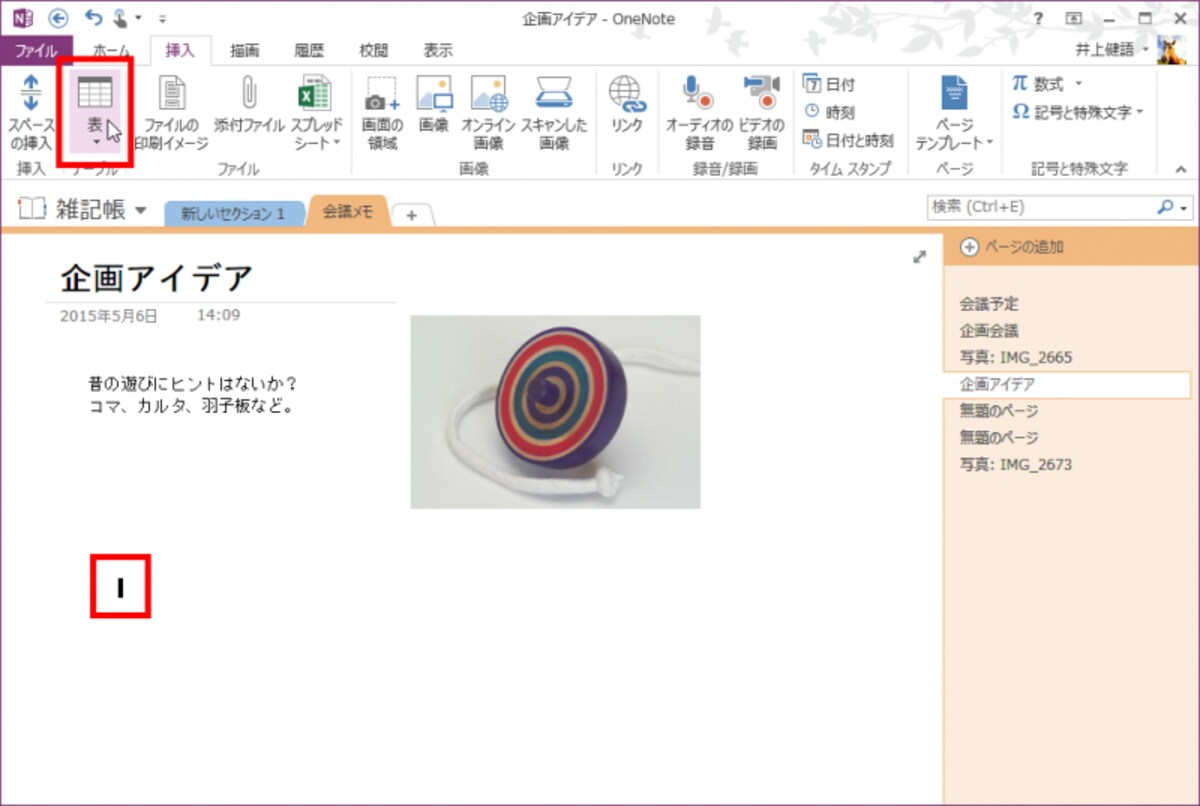Click the Page Templates (ページテンプレート) icon

point(954,93)
